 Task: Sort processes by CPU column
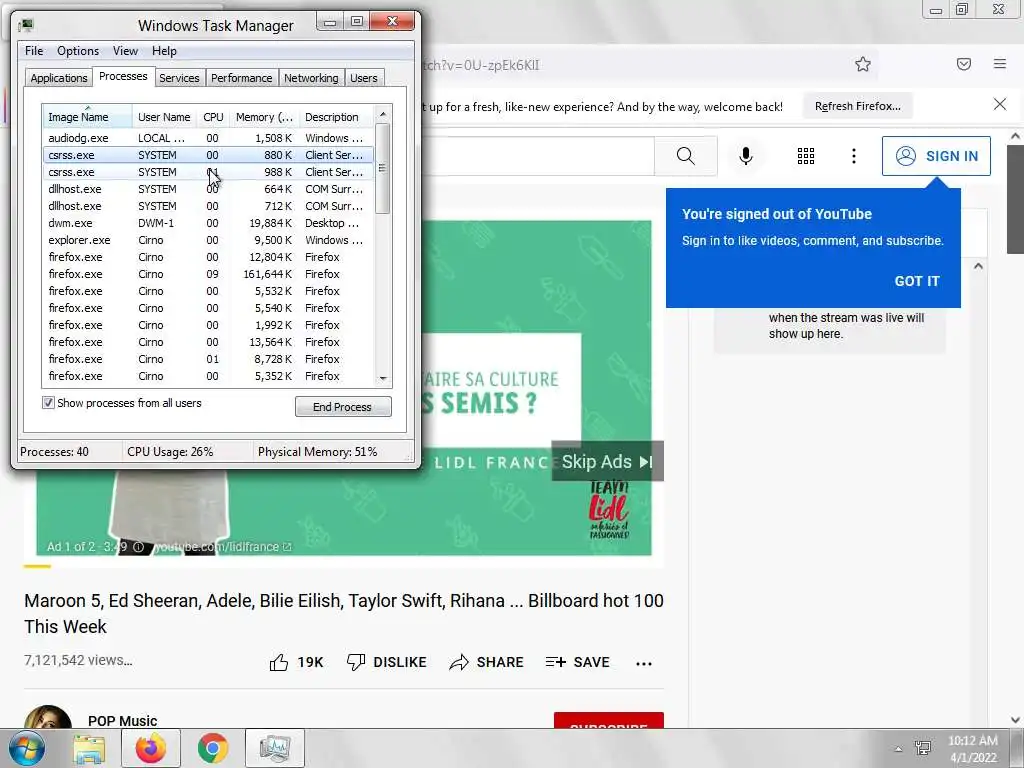214,116
